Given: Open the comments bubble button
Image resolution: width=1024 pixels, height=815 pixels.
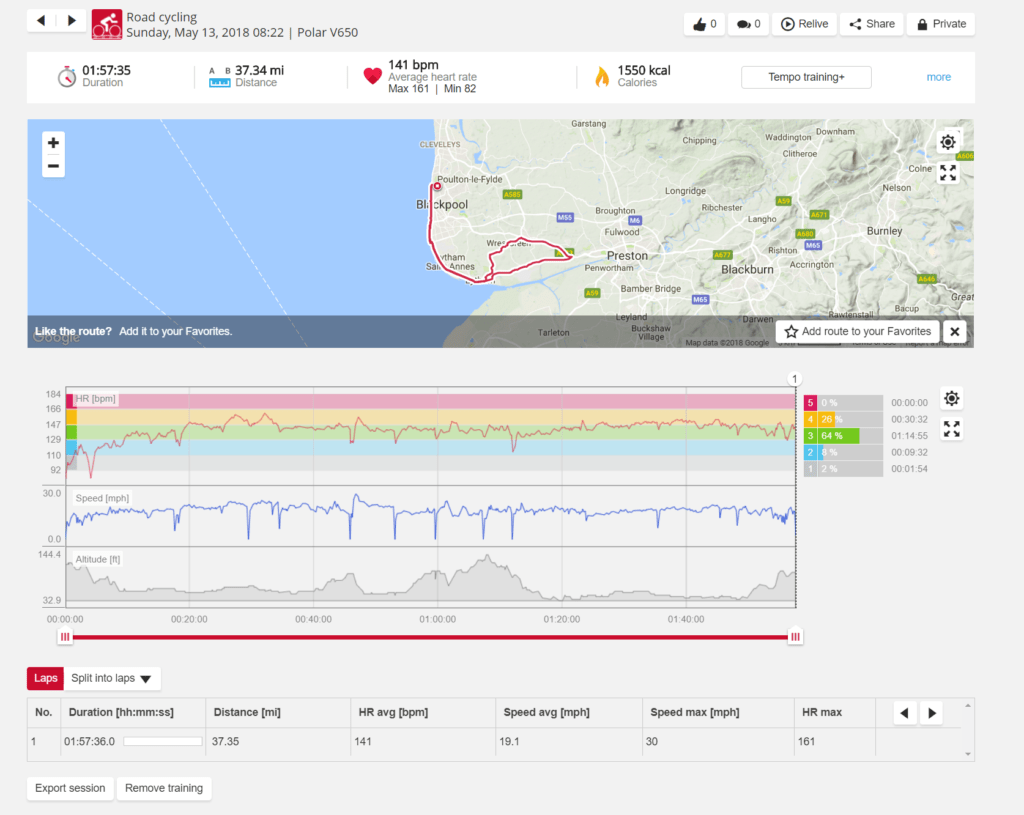Looking at the screenshot, I should [x=749, y=24].
